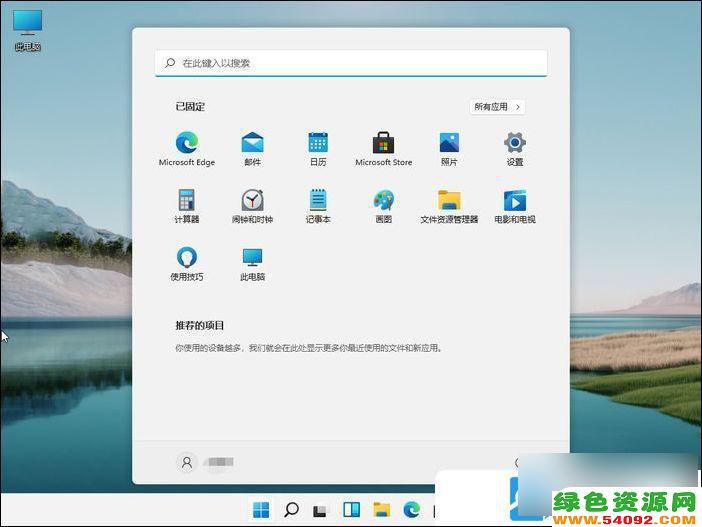Open 设置 settings gear

[x=515, y=149]
